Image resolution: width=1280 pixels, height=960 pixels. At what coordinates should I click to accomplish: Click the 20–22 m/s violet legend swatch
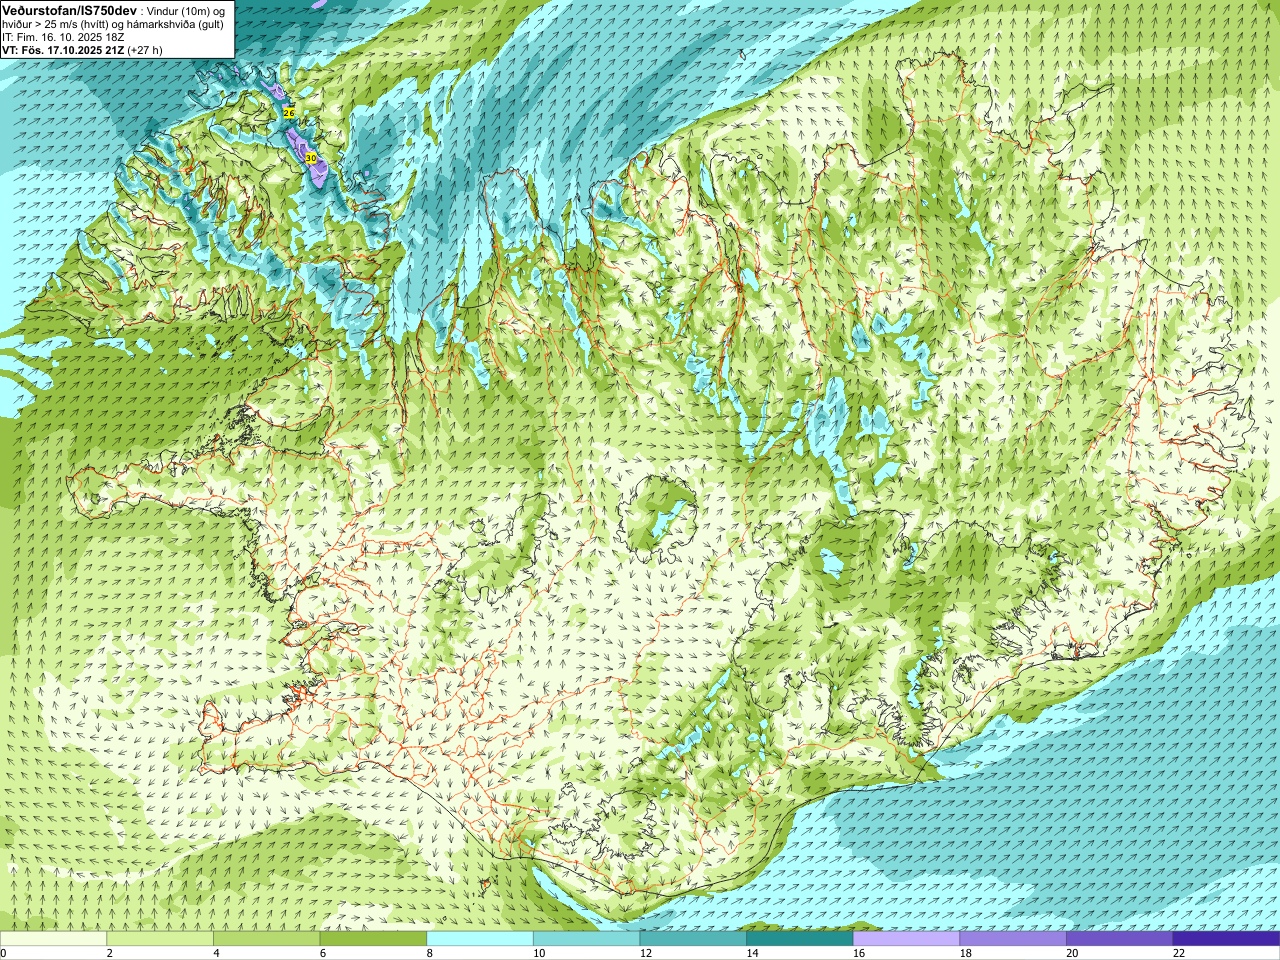(x=1120, y=939)
